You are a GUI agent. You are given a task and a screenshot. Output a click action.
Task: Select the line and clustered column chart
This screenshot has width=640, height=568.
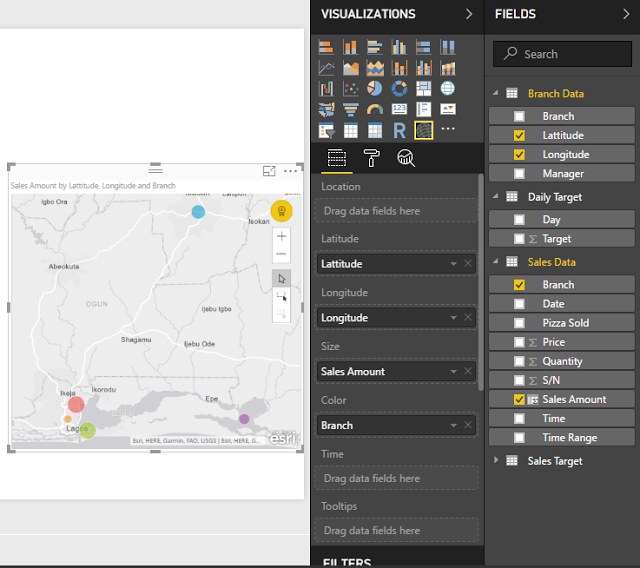tap(424, 68)
